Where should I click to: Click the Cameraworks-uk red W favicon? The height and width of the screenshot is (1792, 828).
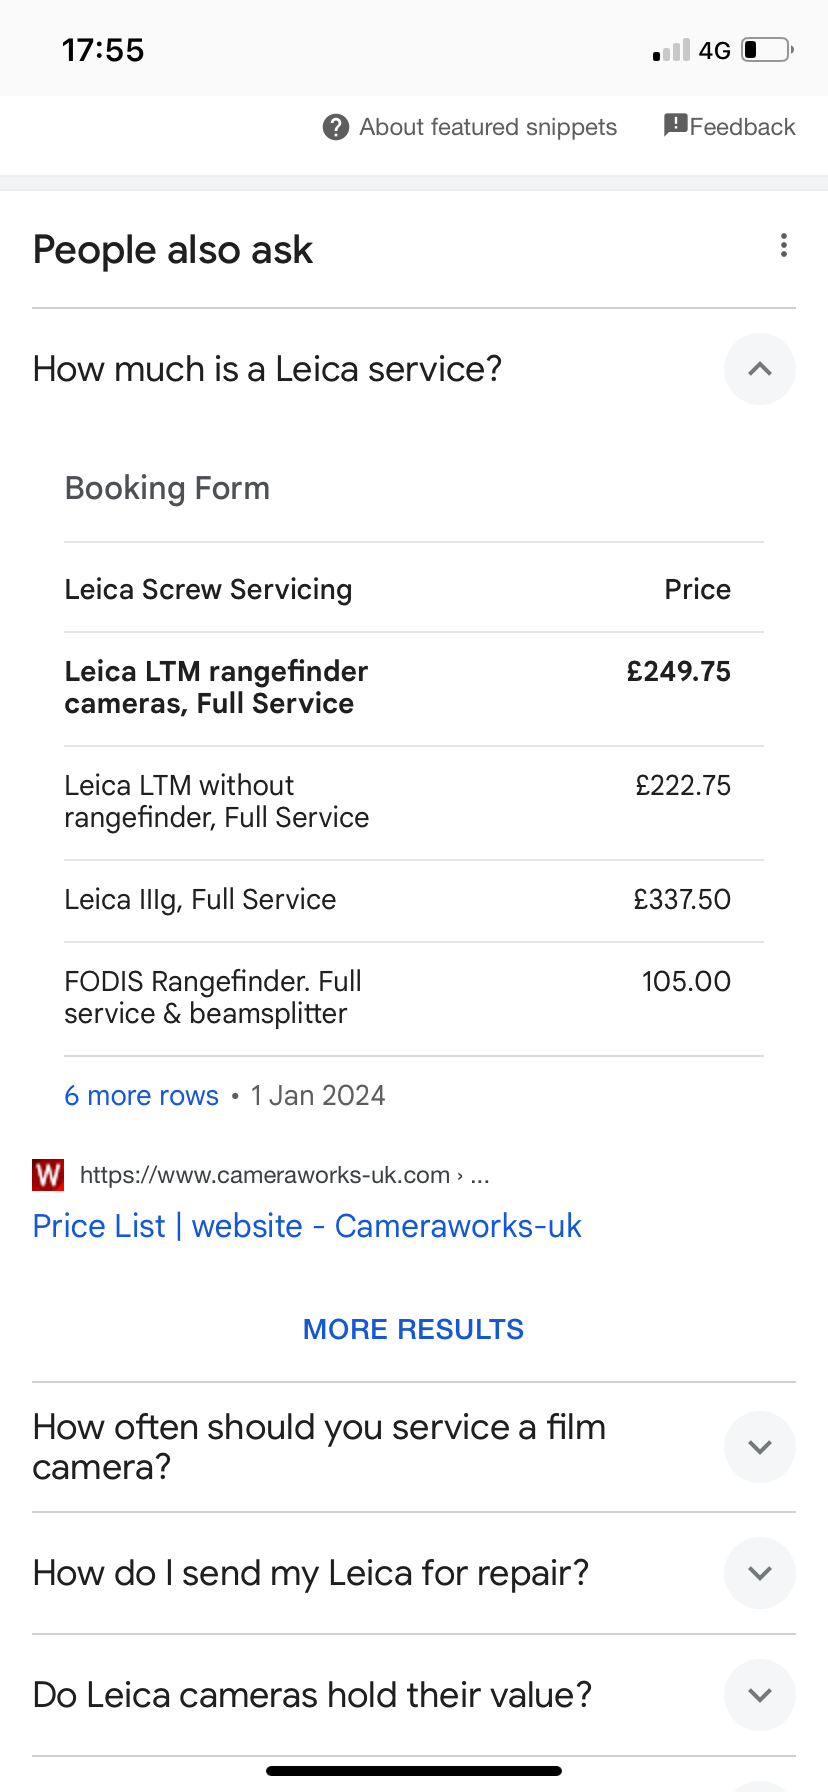[48, 1175]
